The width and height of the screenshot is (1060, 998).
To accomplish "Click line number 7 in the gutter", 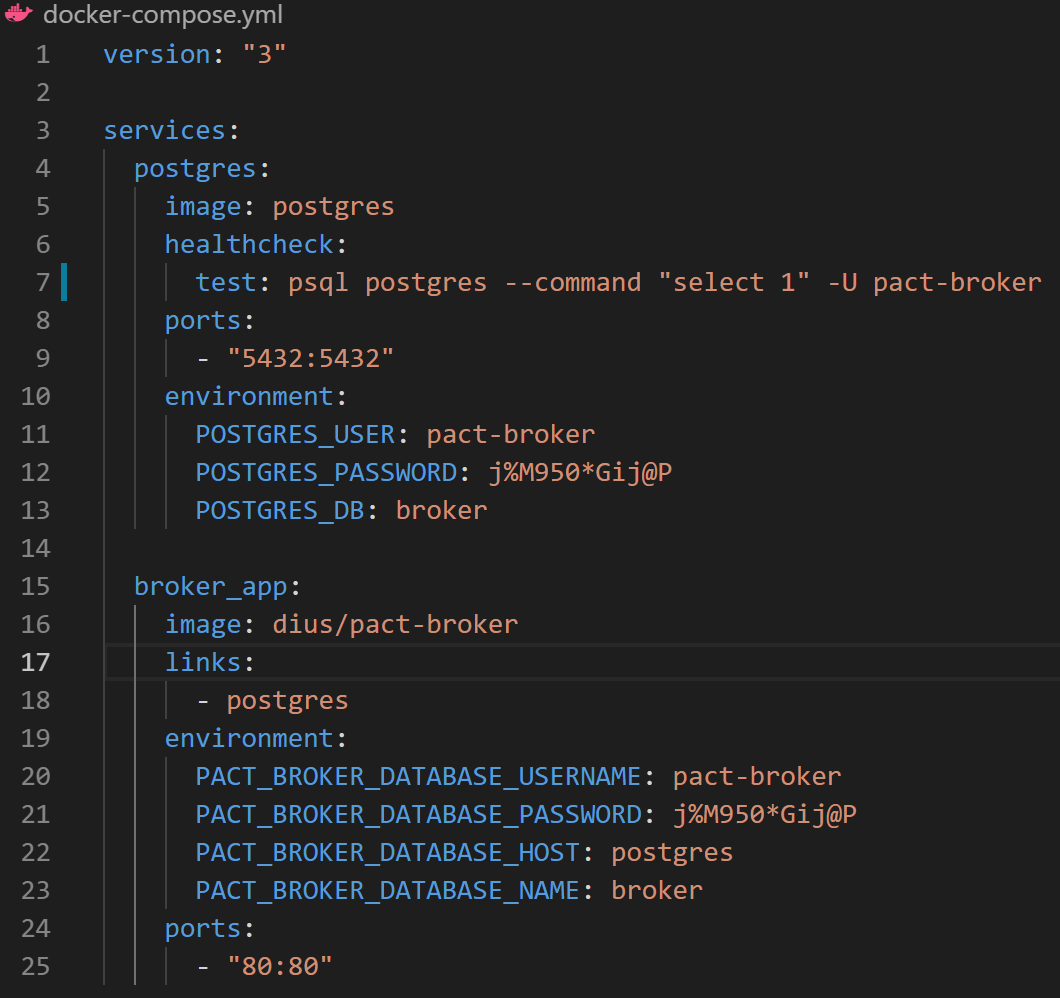I will pos(43,282).
